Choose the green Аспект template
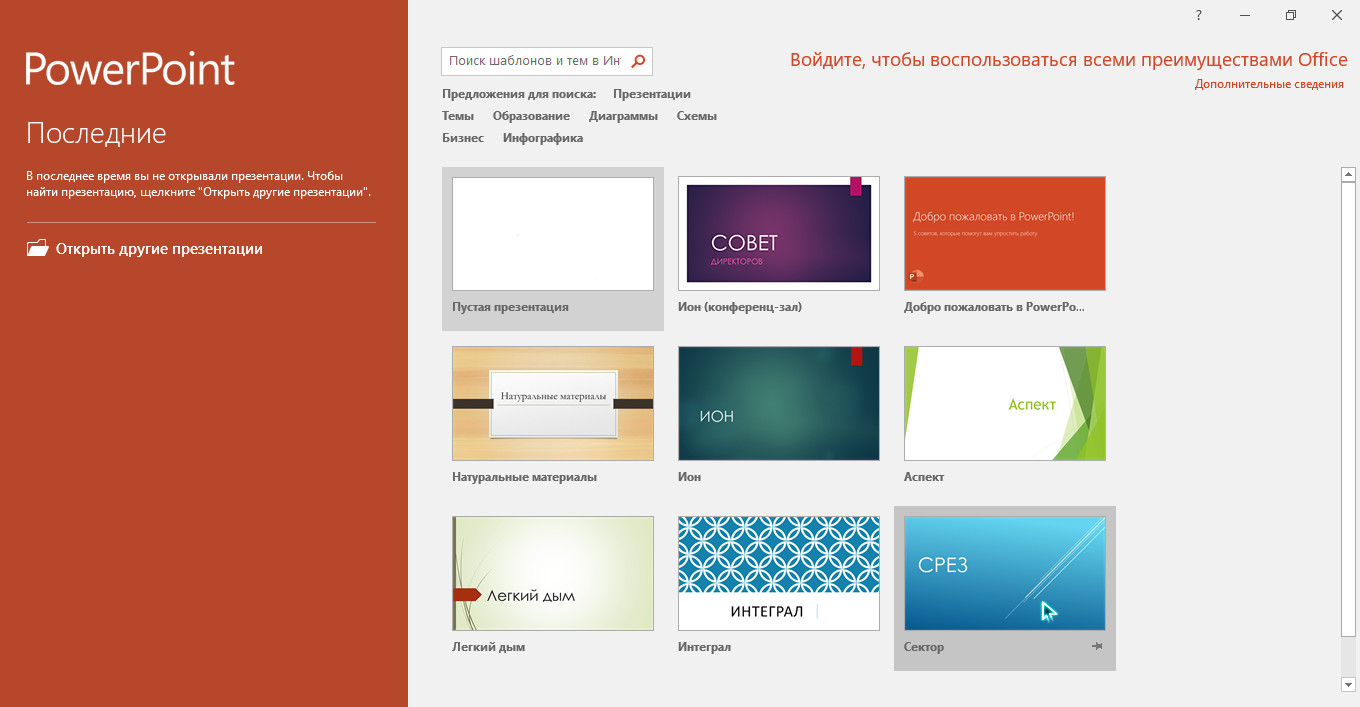1360x707 pixels. pos(1004,404)
